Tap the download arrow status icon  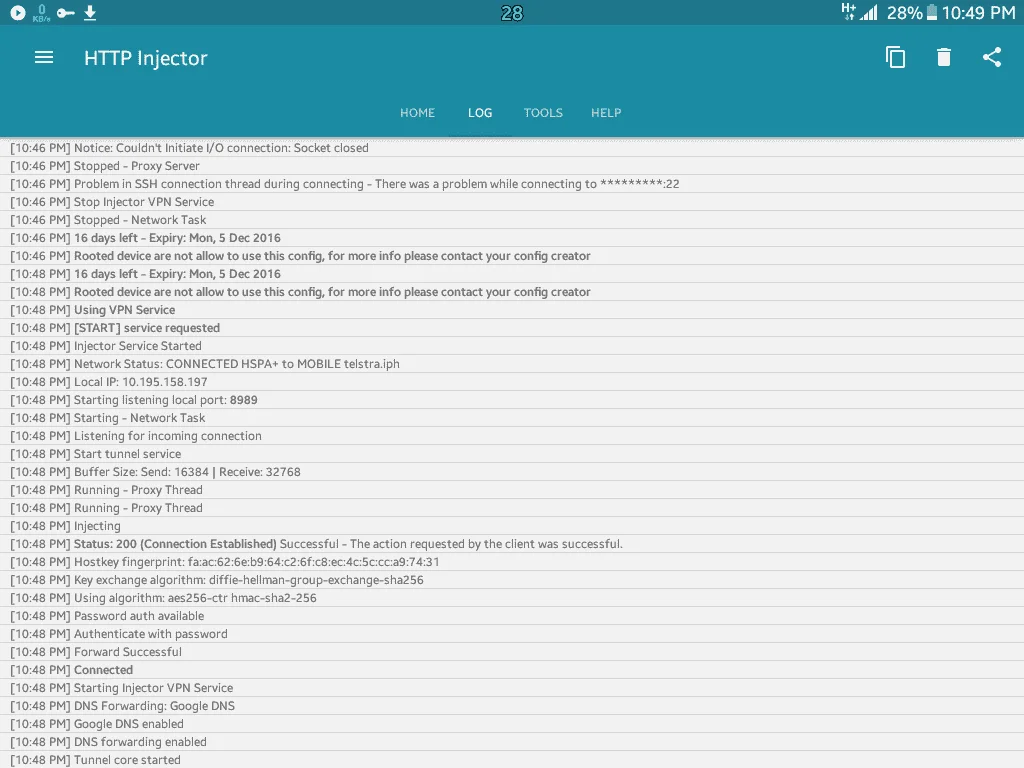(x=90, y=12)
